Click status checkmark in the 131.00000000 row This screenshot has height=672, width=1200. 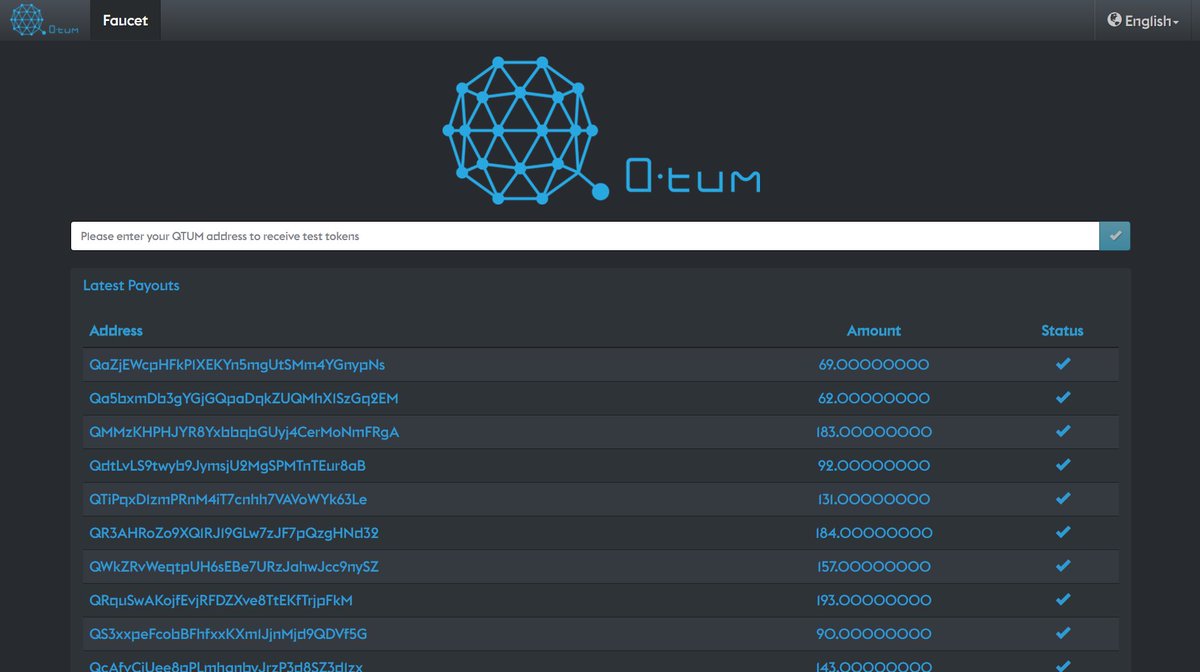(x=1063, y=499)
